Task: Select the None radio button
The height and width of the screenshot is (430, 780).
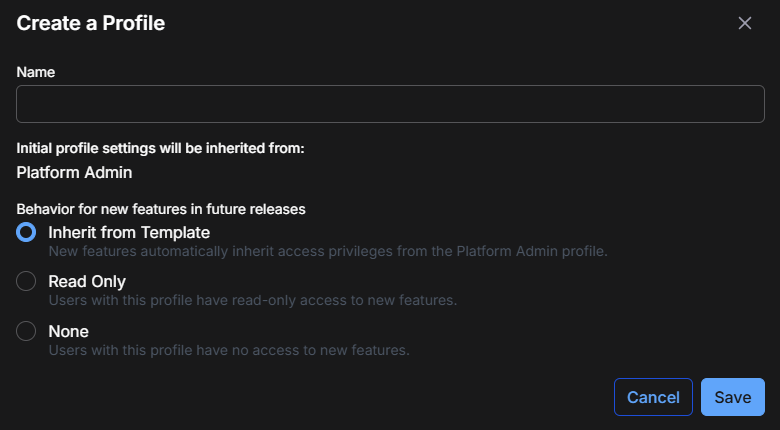Action: point(27,331)
